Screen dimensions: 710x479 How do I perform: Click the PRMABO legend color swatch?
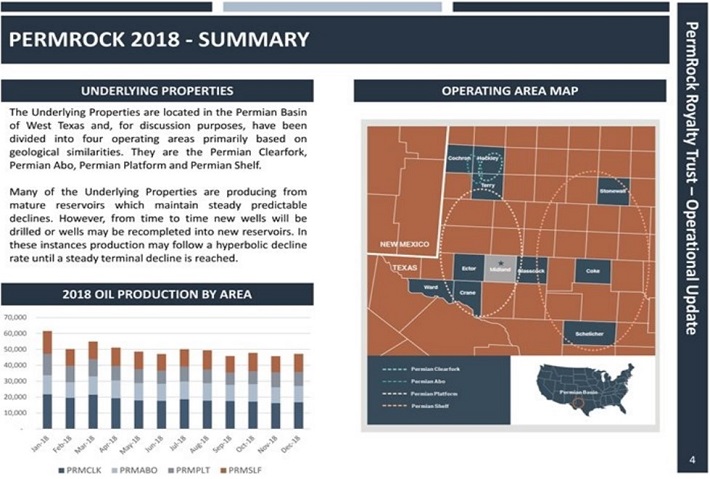[x=115, y=471]
